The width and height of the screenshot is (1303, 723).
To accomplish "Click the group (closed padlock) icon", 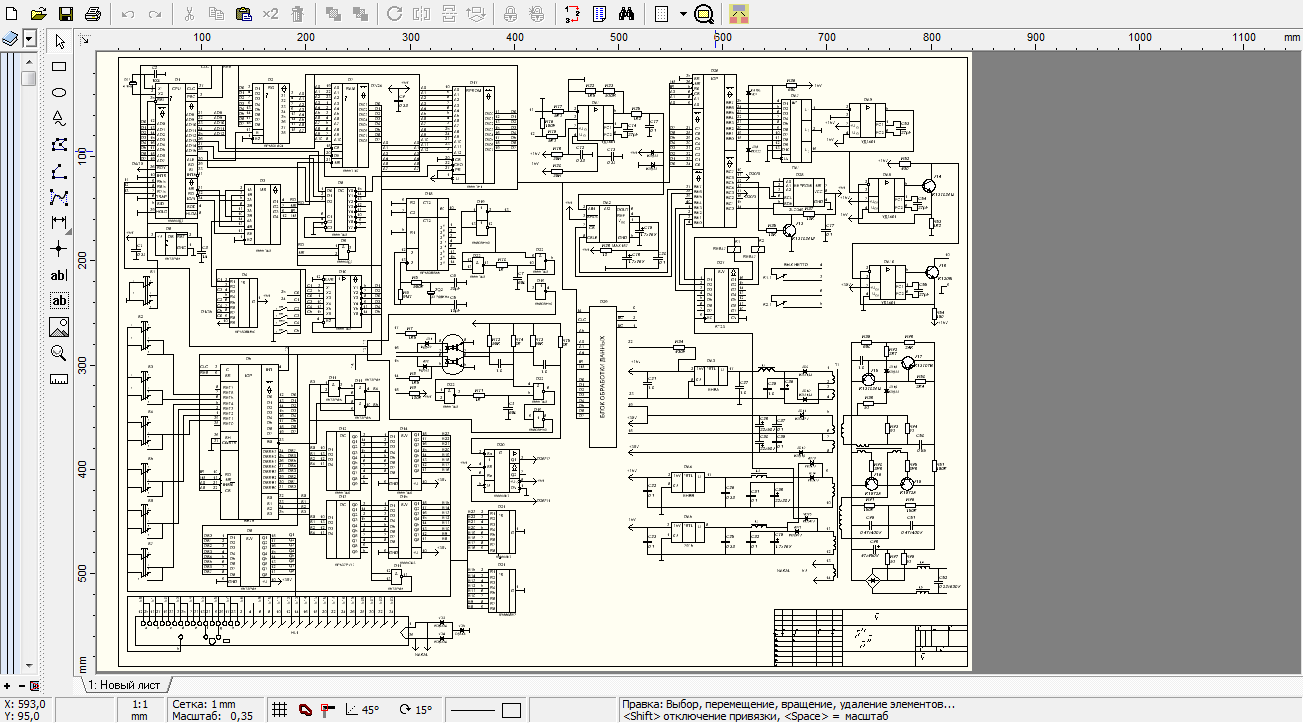I will [510, 14].
